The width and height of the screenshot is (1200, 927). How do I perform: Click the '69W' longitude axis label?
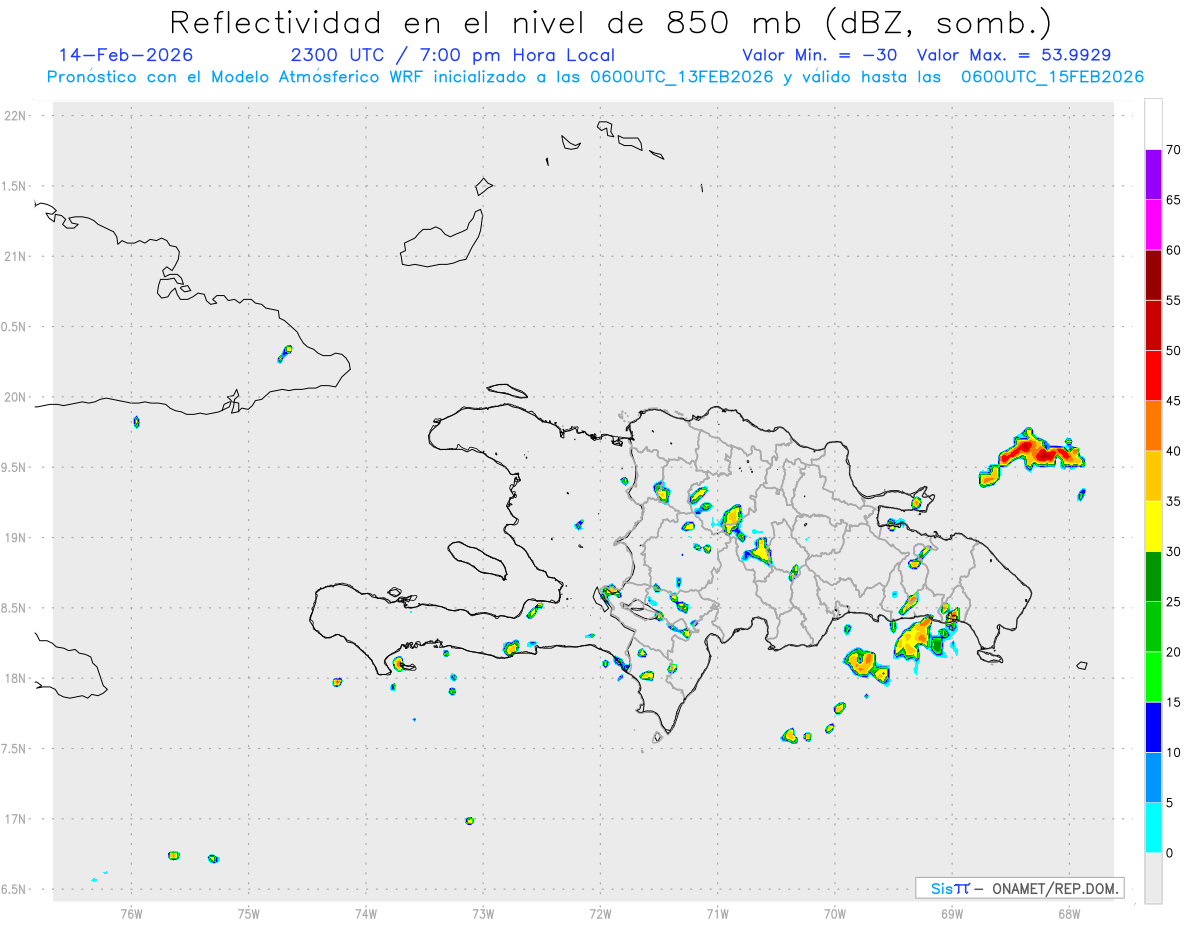(952, 913)
